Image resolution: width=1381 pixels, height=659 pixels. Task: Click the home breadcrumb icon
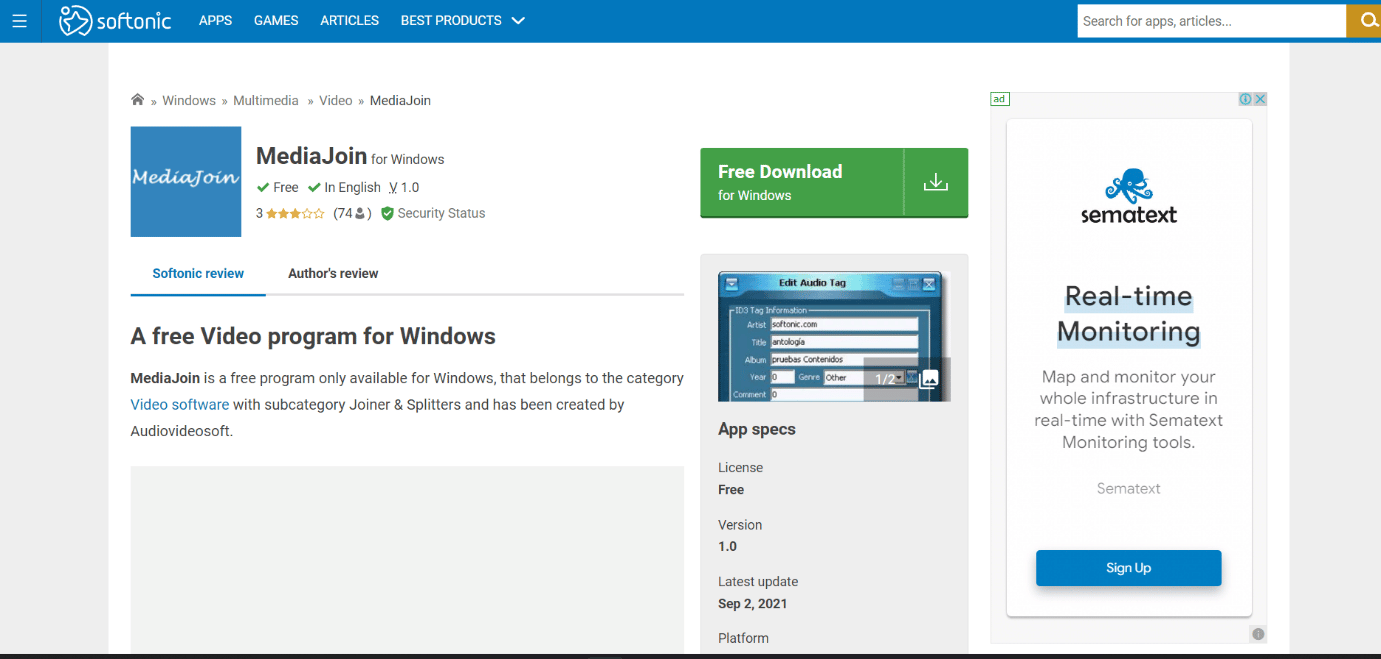coord(138,100)
